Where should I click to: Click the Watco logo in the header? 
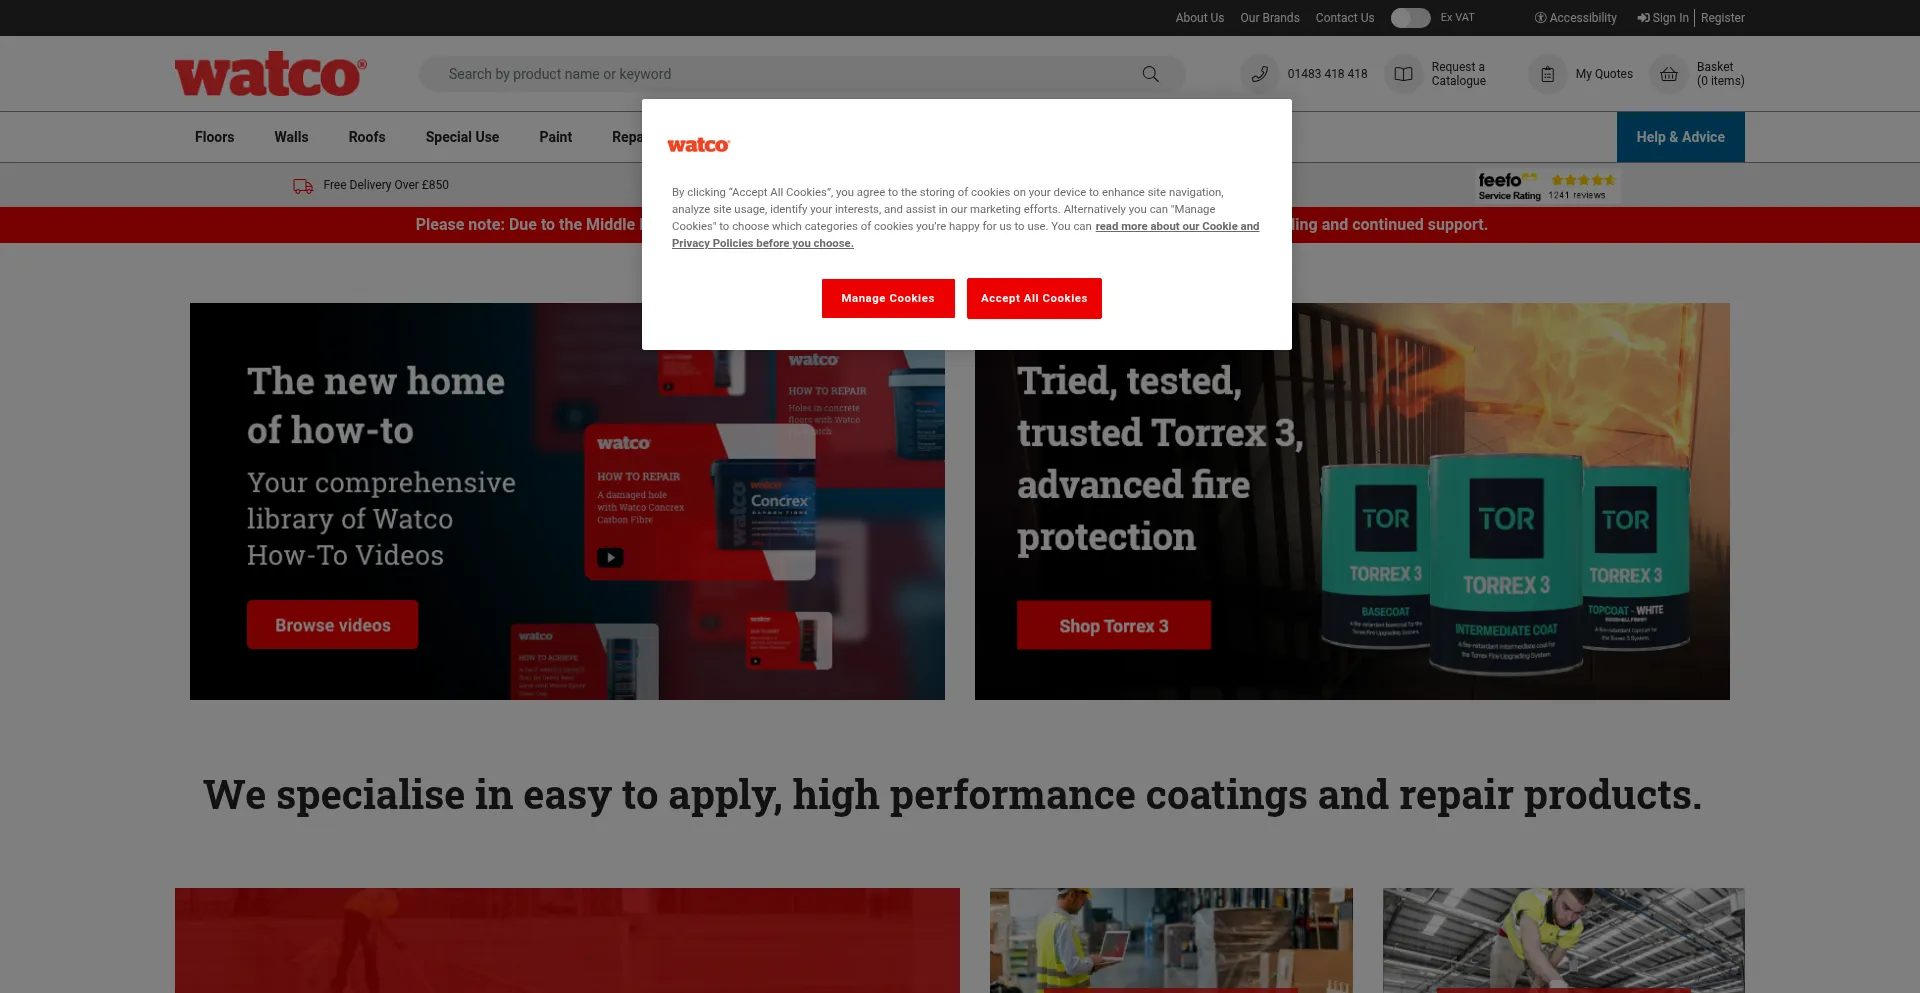point(271,75)
